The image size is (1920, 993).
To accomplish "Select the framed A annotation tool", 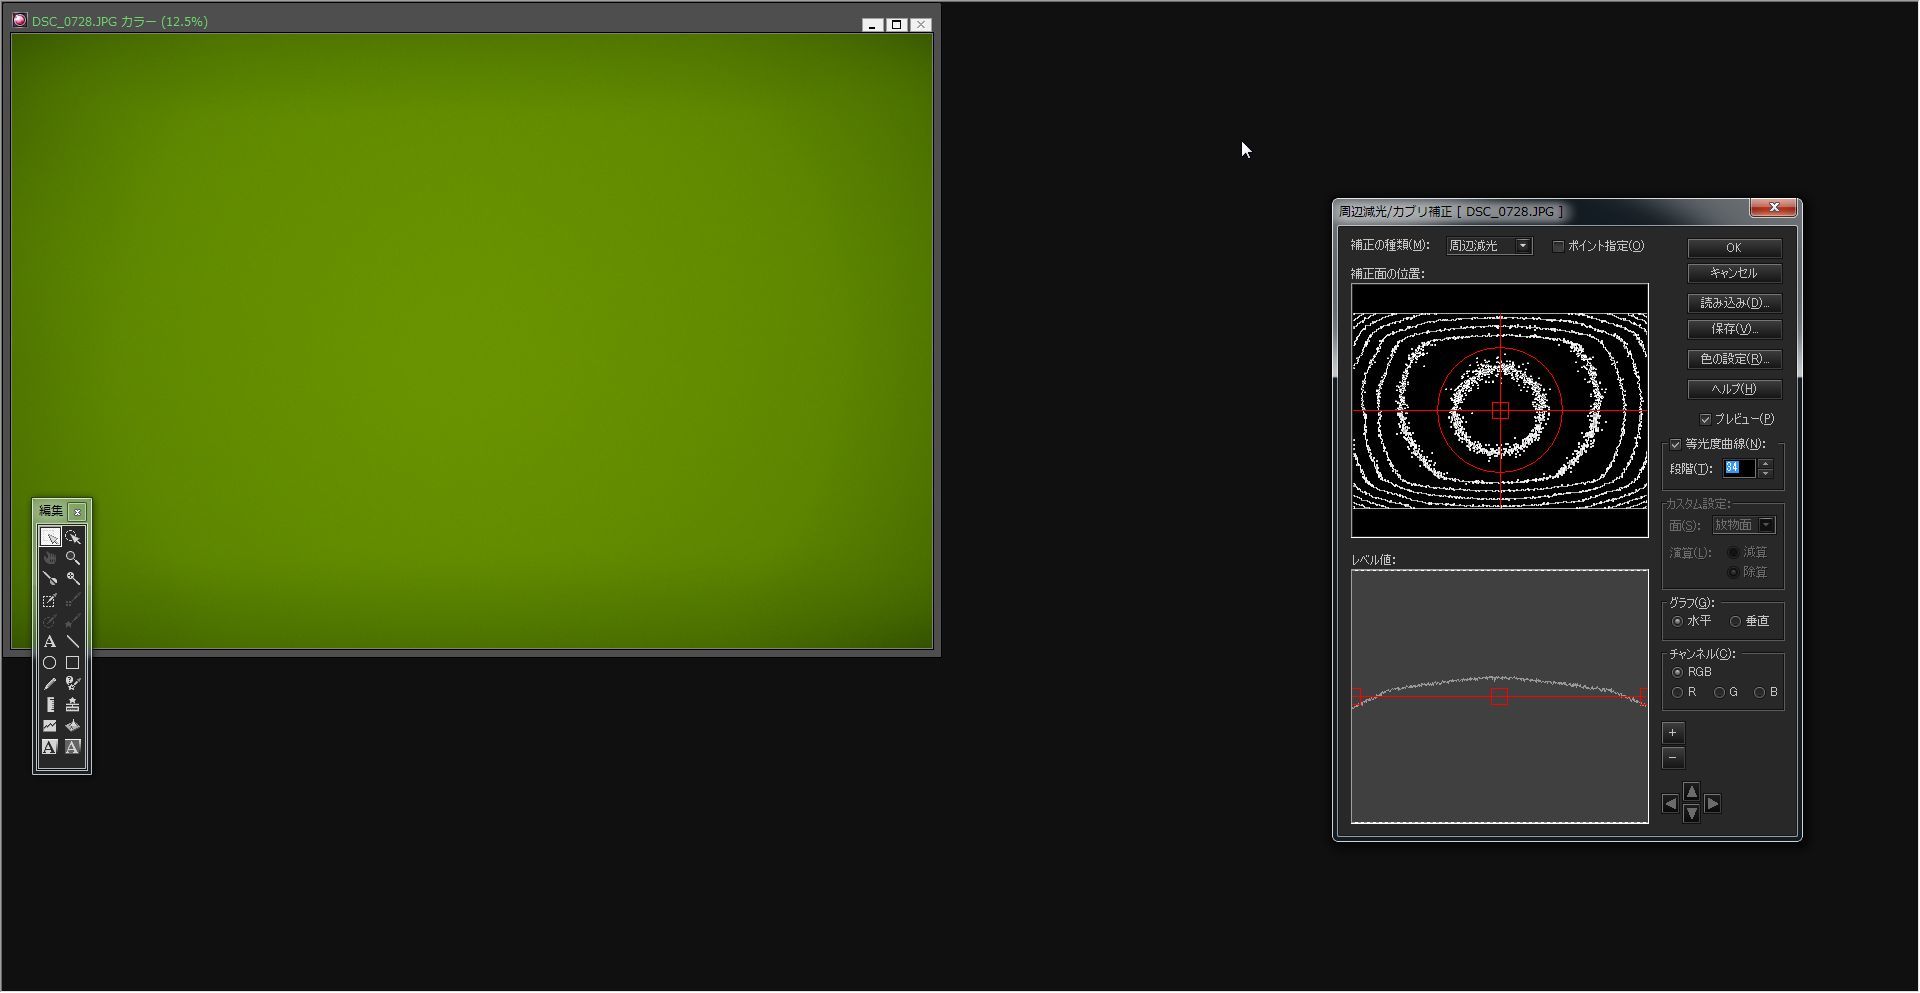I will pos(50,747).
